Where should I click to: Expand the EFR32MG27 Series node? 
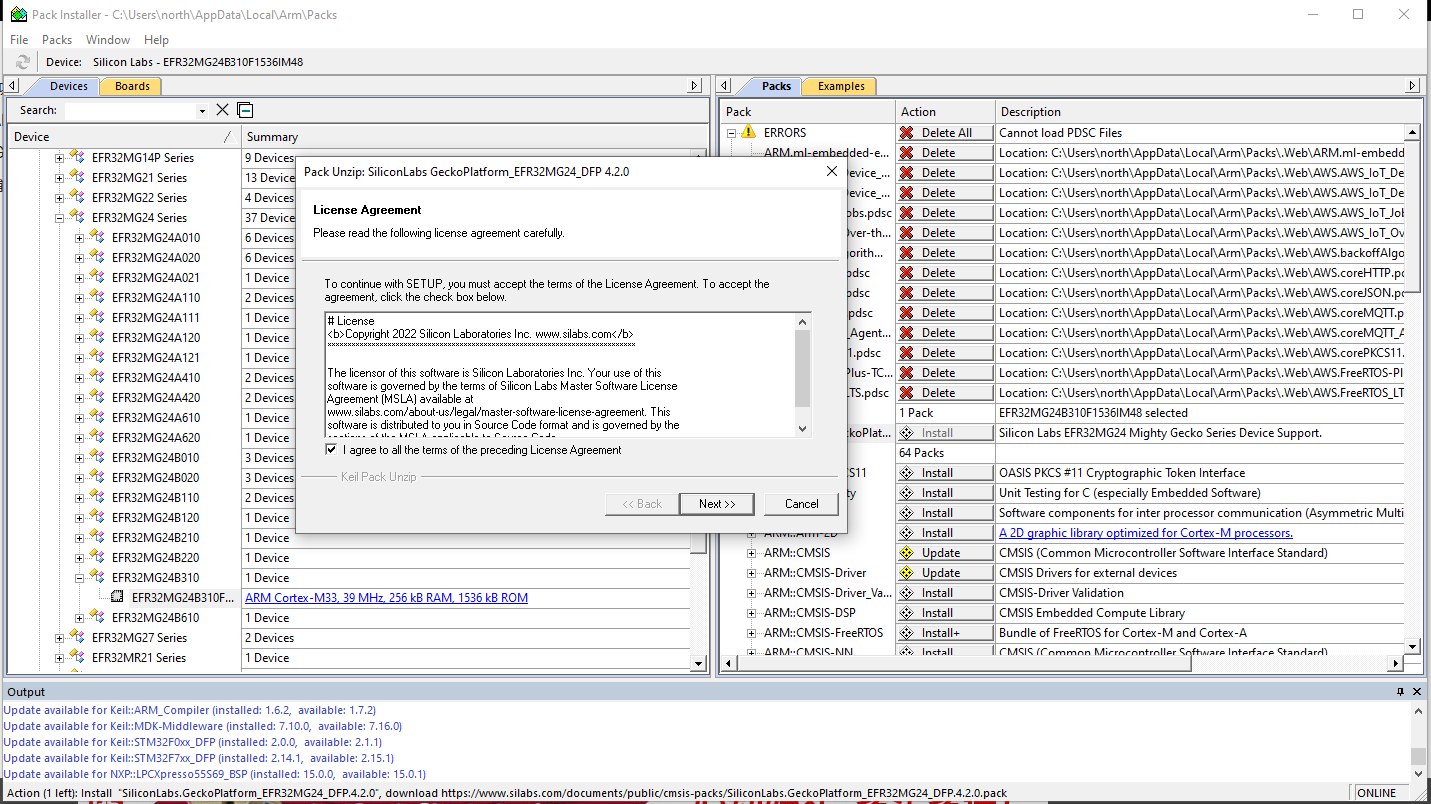tap(60, 638)
